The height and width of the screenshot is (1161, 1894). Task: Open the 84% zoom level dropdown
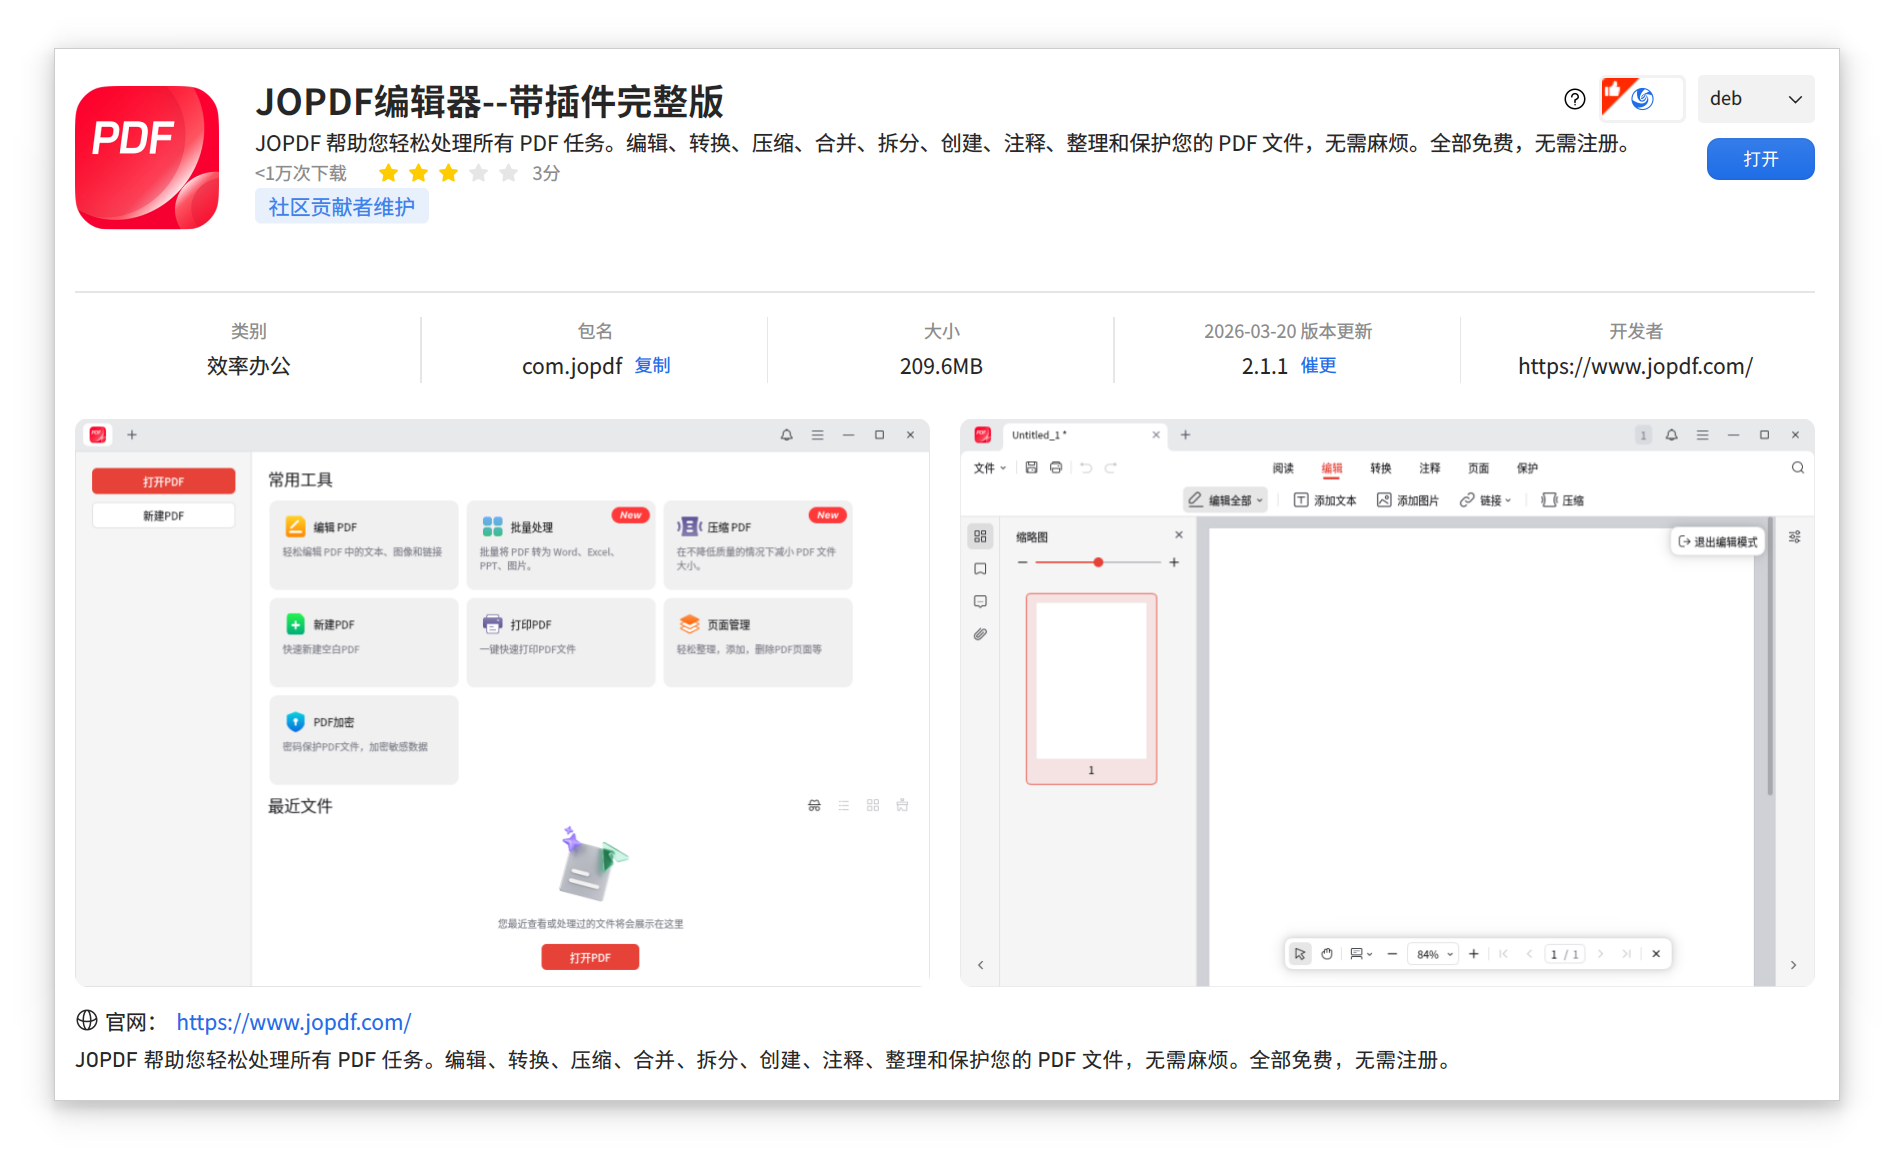[x=1433, y=954]
